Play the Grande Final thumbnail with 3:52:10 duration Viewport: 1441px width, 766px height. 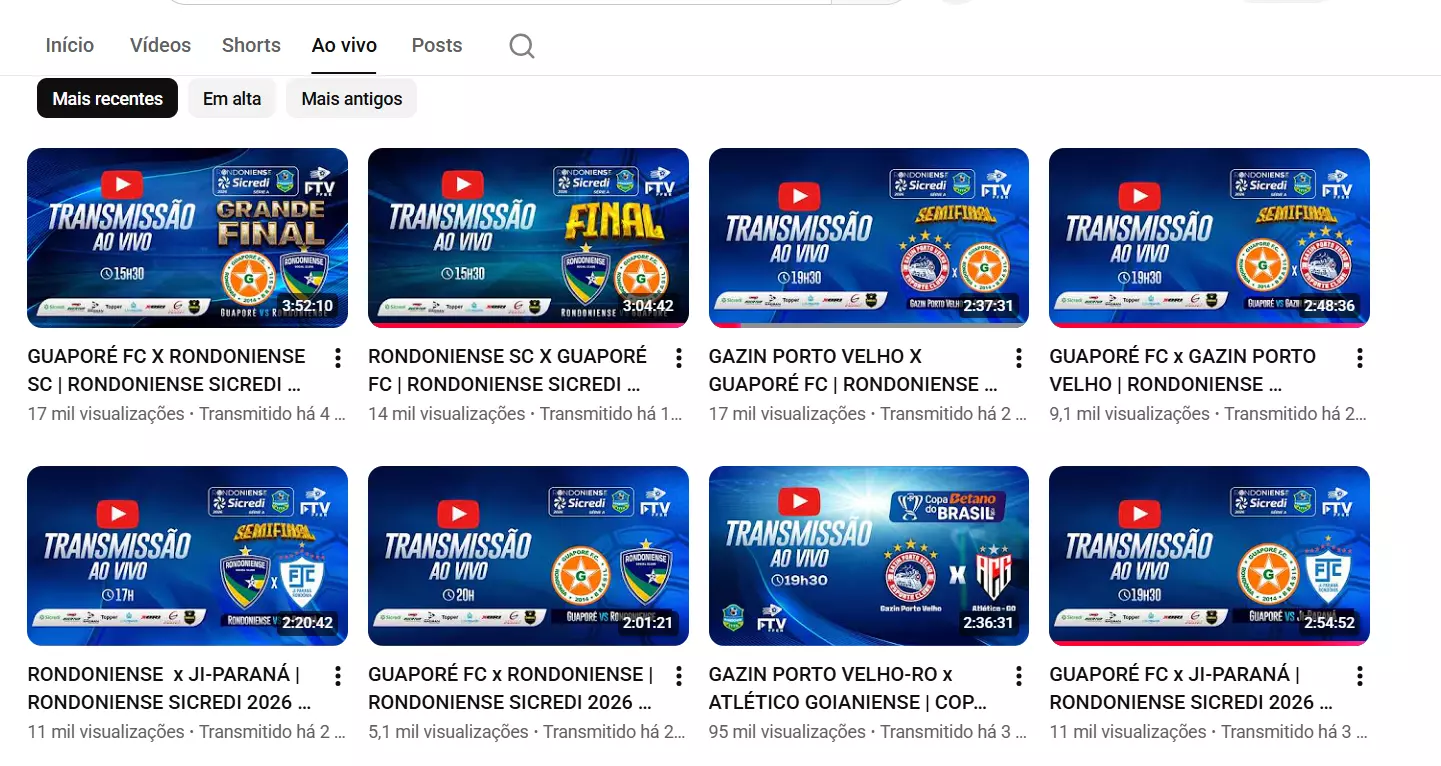point(187,238)
